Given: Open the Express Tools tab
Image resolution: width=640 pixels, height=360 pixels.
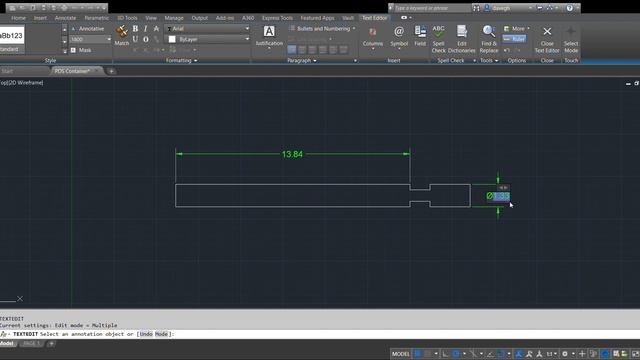Looking at the screenshot, I should pyautogui.click(x=277, y=18).
